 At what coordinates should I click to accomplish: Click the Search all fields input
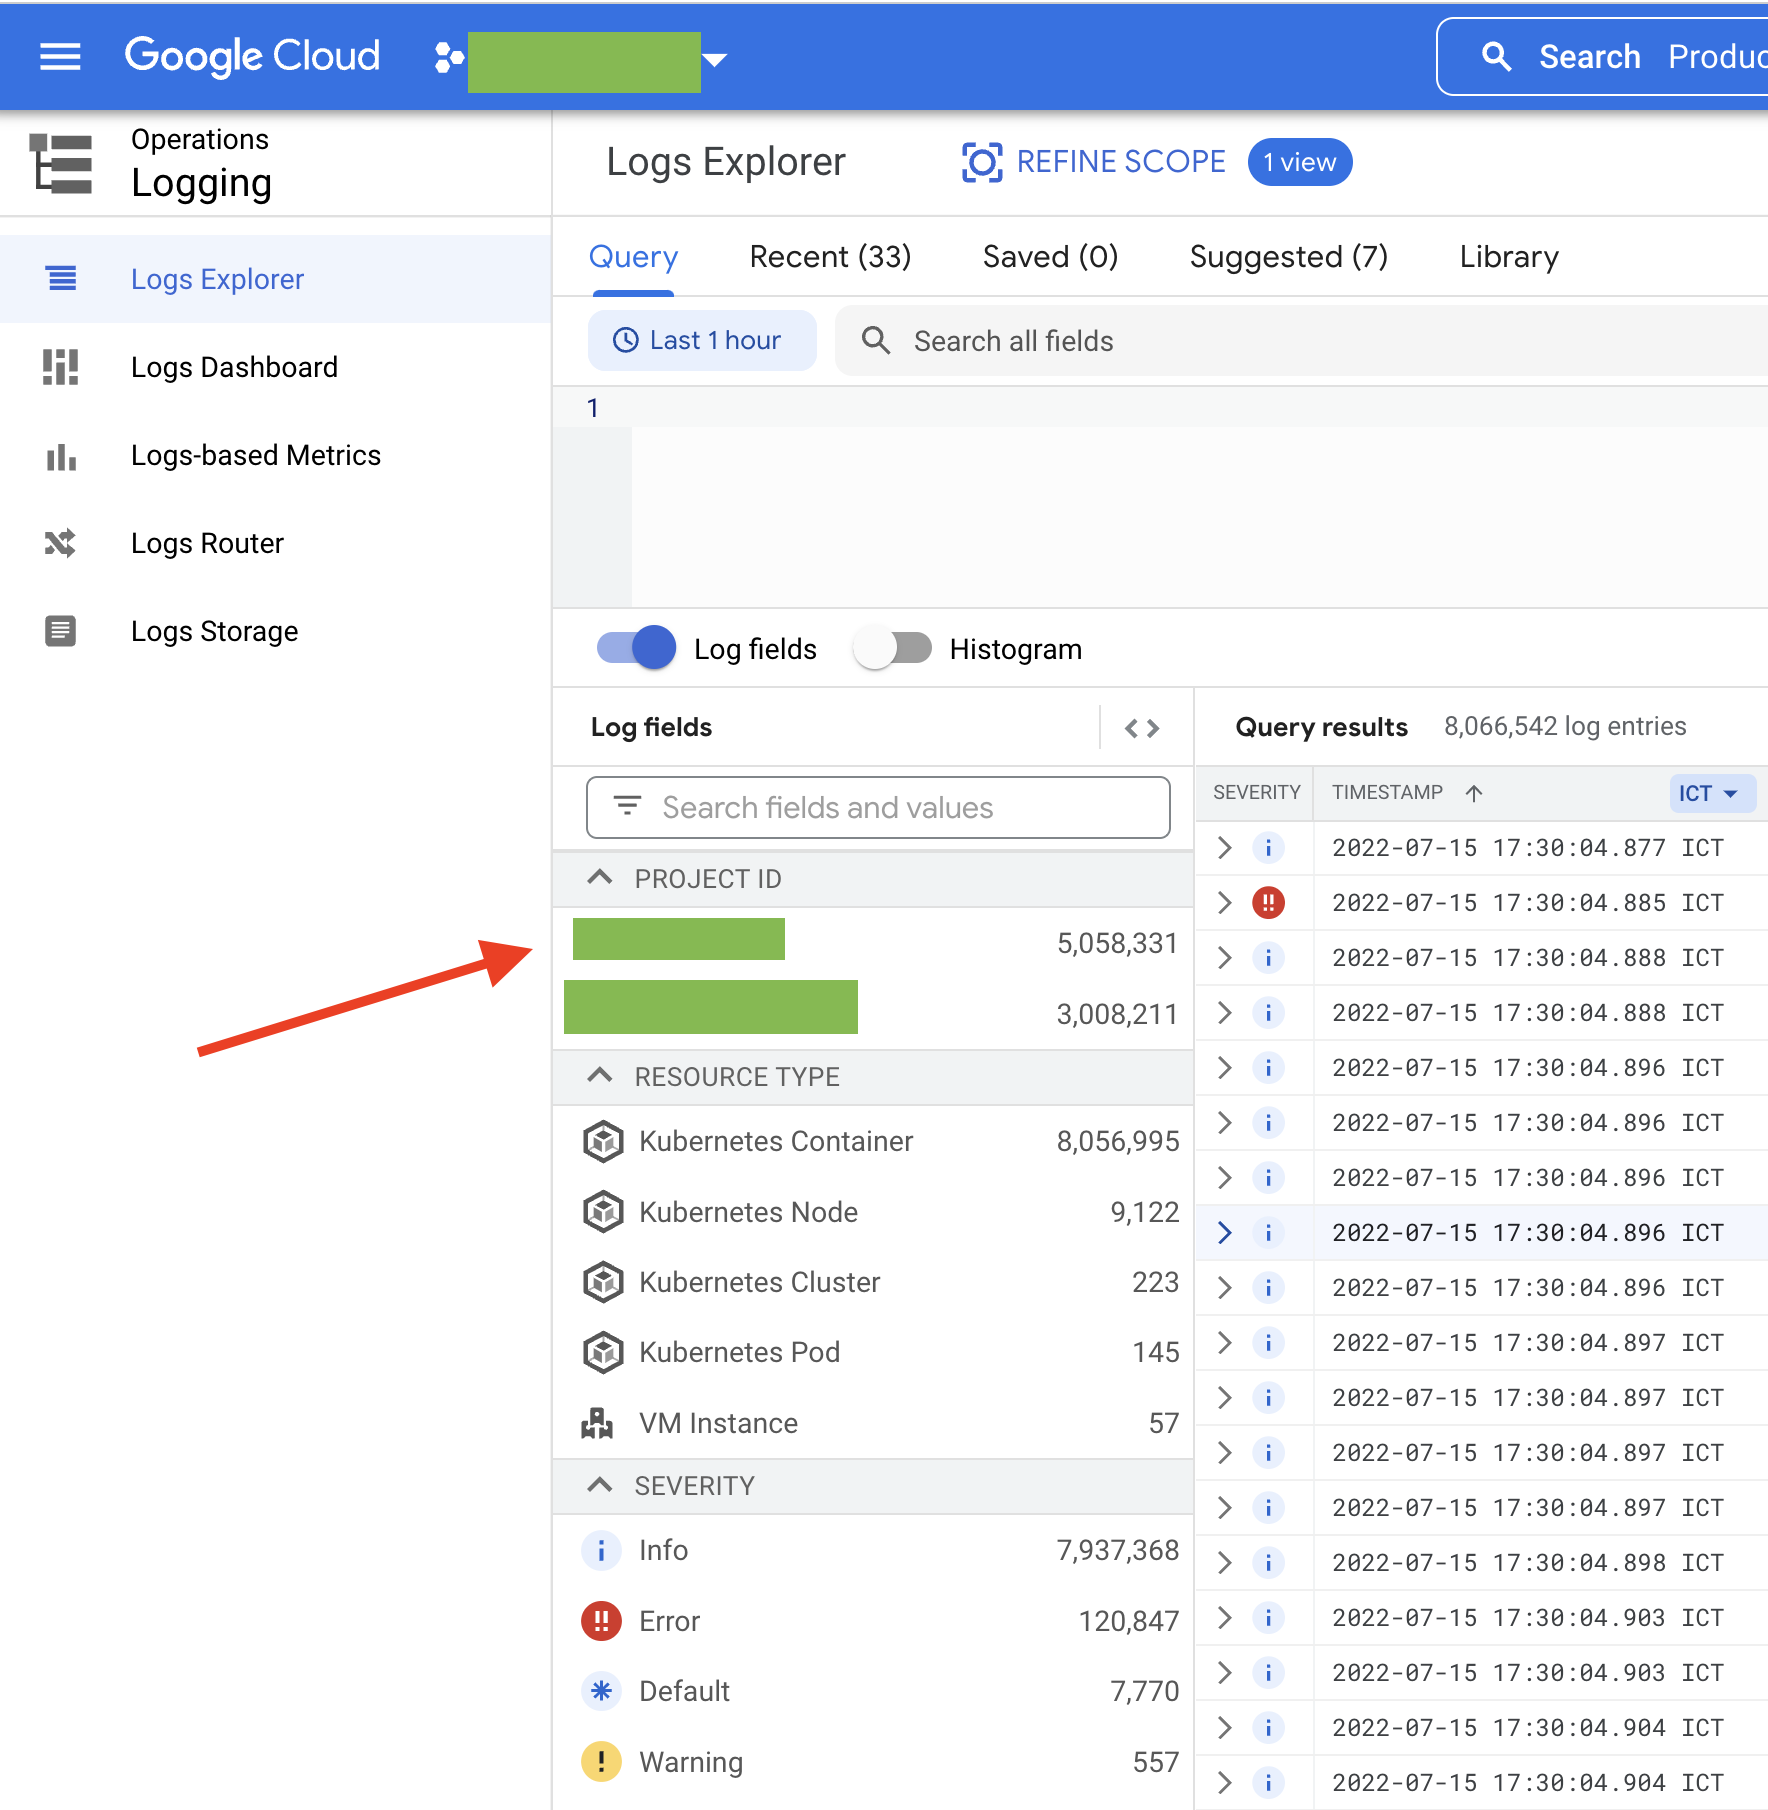pos(1300,341)
